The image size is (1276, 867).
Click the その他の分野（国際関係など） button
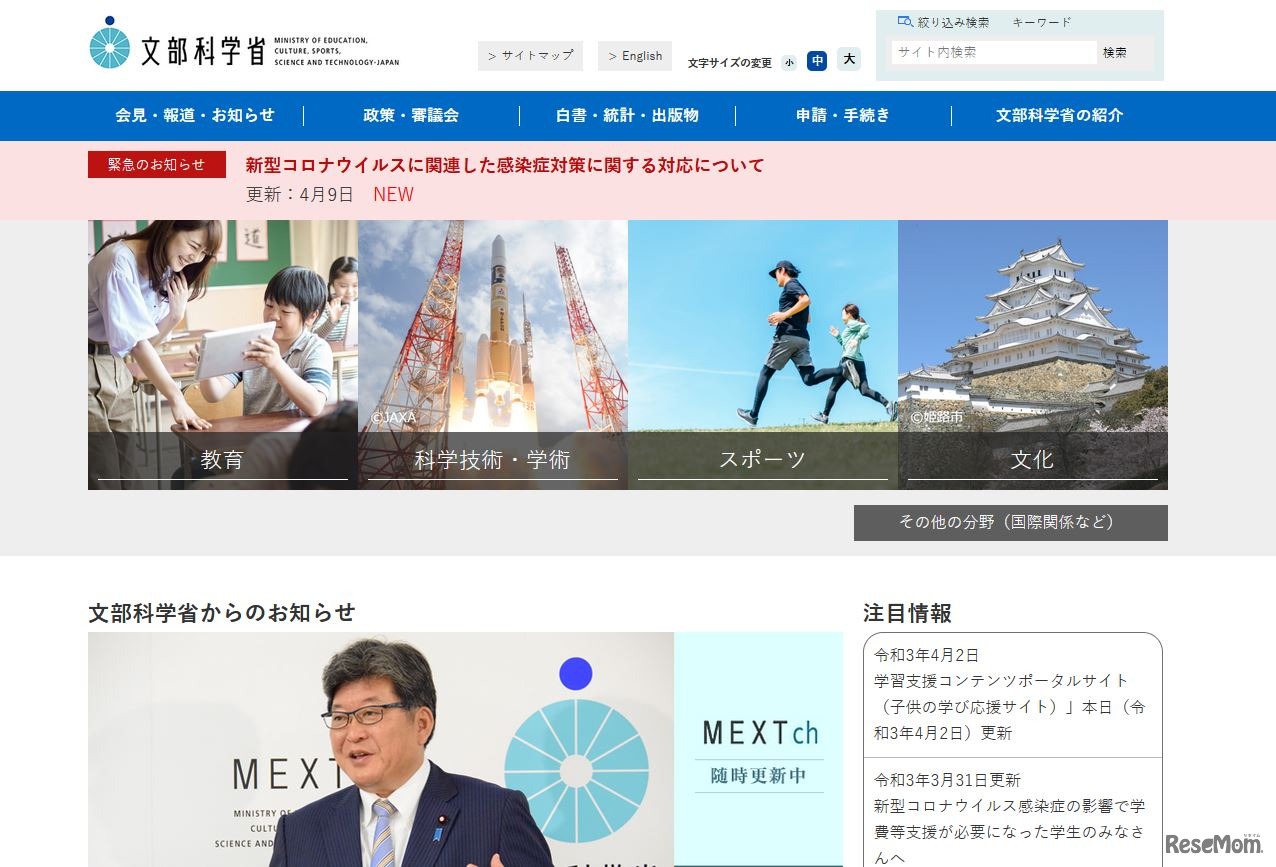1009,521
